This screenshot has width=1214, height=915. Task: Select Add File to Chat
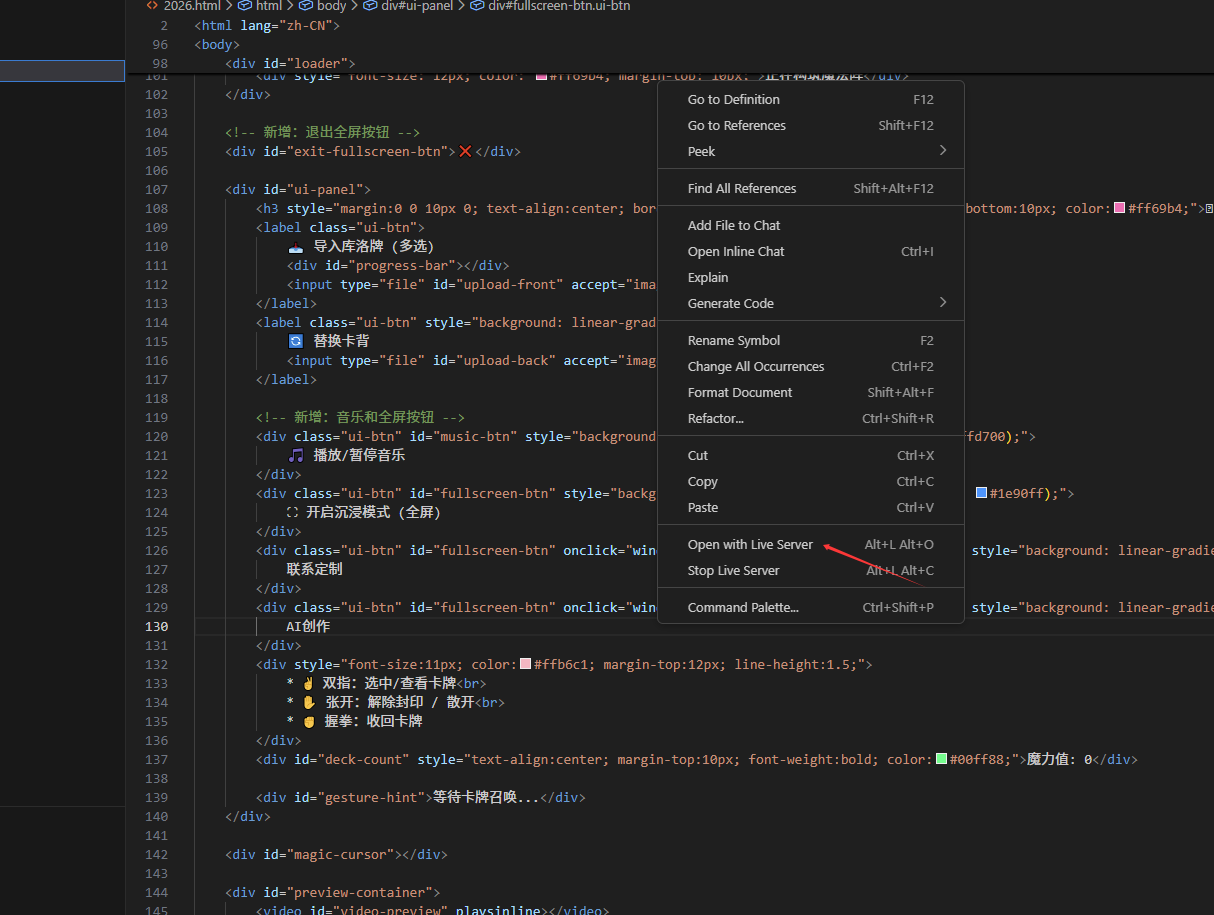point(733,226)
